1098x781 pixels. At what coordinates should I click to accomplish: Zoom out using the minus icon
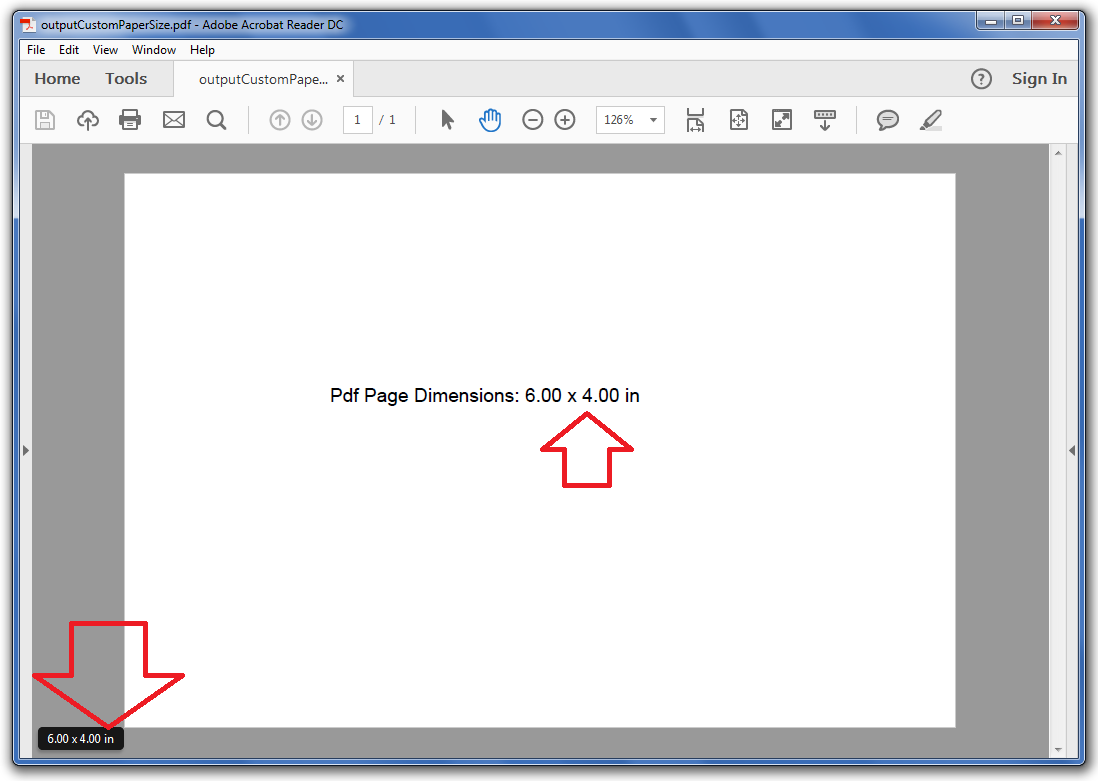tap(532, 119)
